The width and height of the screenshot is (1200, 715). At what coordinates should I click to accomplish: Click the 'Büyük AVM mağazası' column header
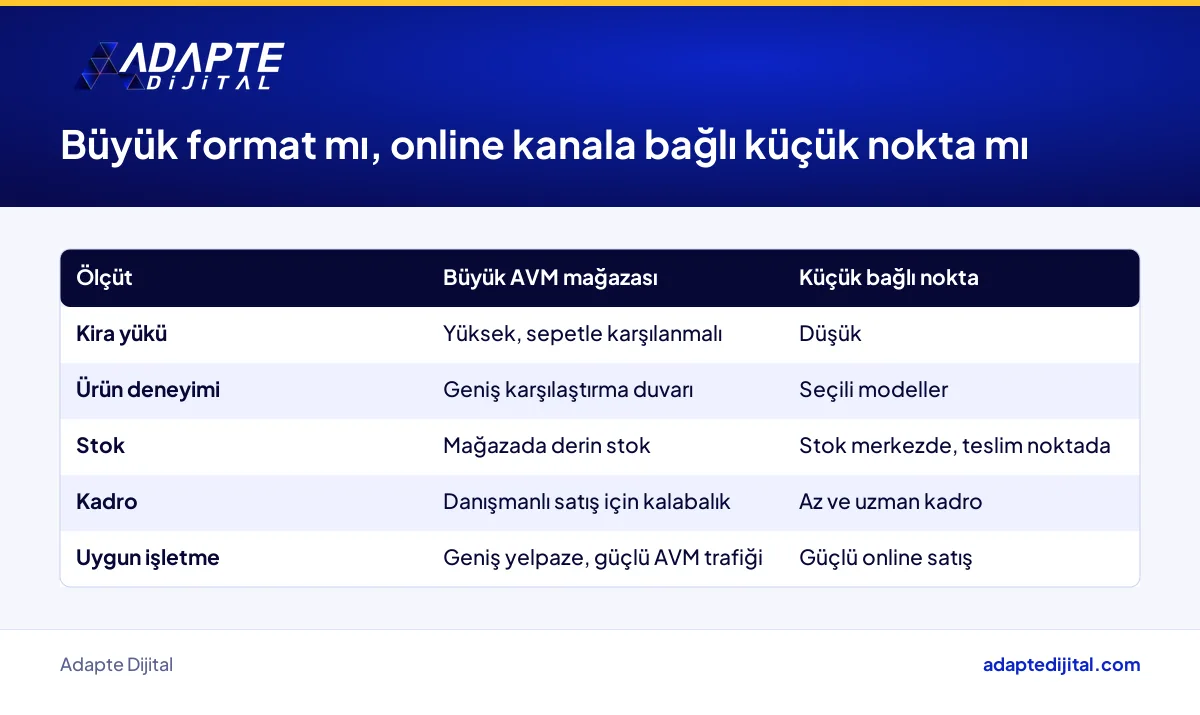click(x=550, y=278)
